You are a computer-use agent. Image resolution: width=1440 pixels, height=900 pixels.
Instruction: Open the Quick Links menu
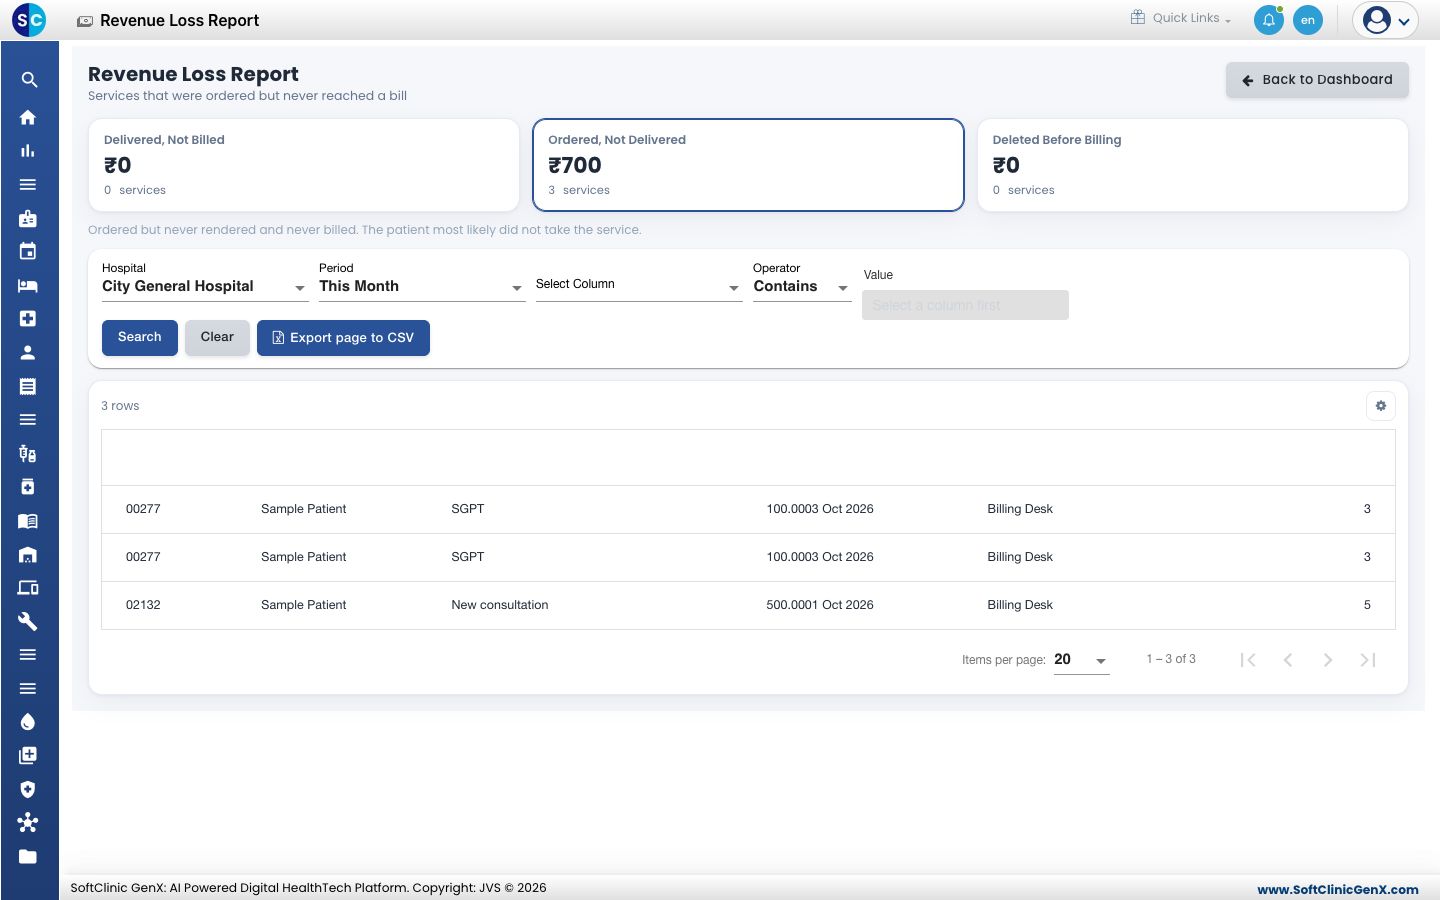point(1181,18)
